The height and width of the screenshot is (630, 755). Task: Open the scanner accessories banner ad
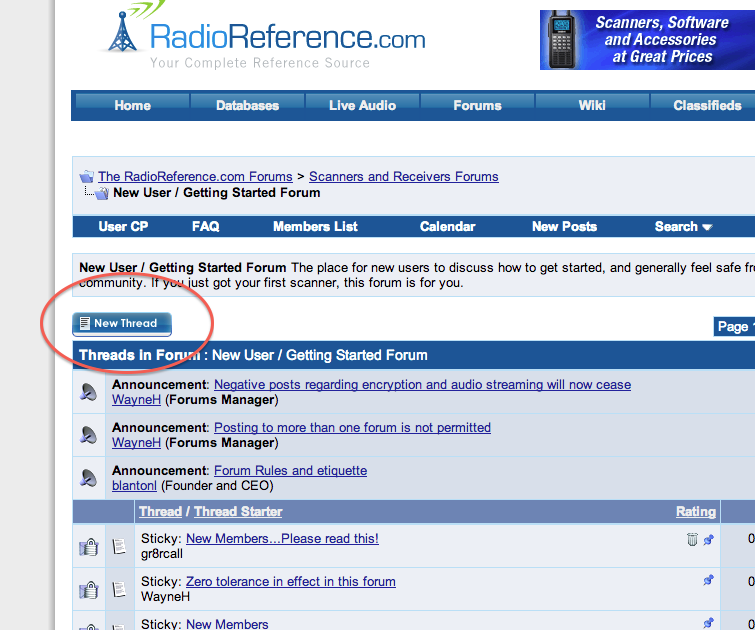pos(647,40)
